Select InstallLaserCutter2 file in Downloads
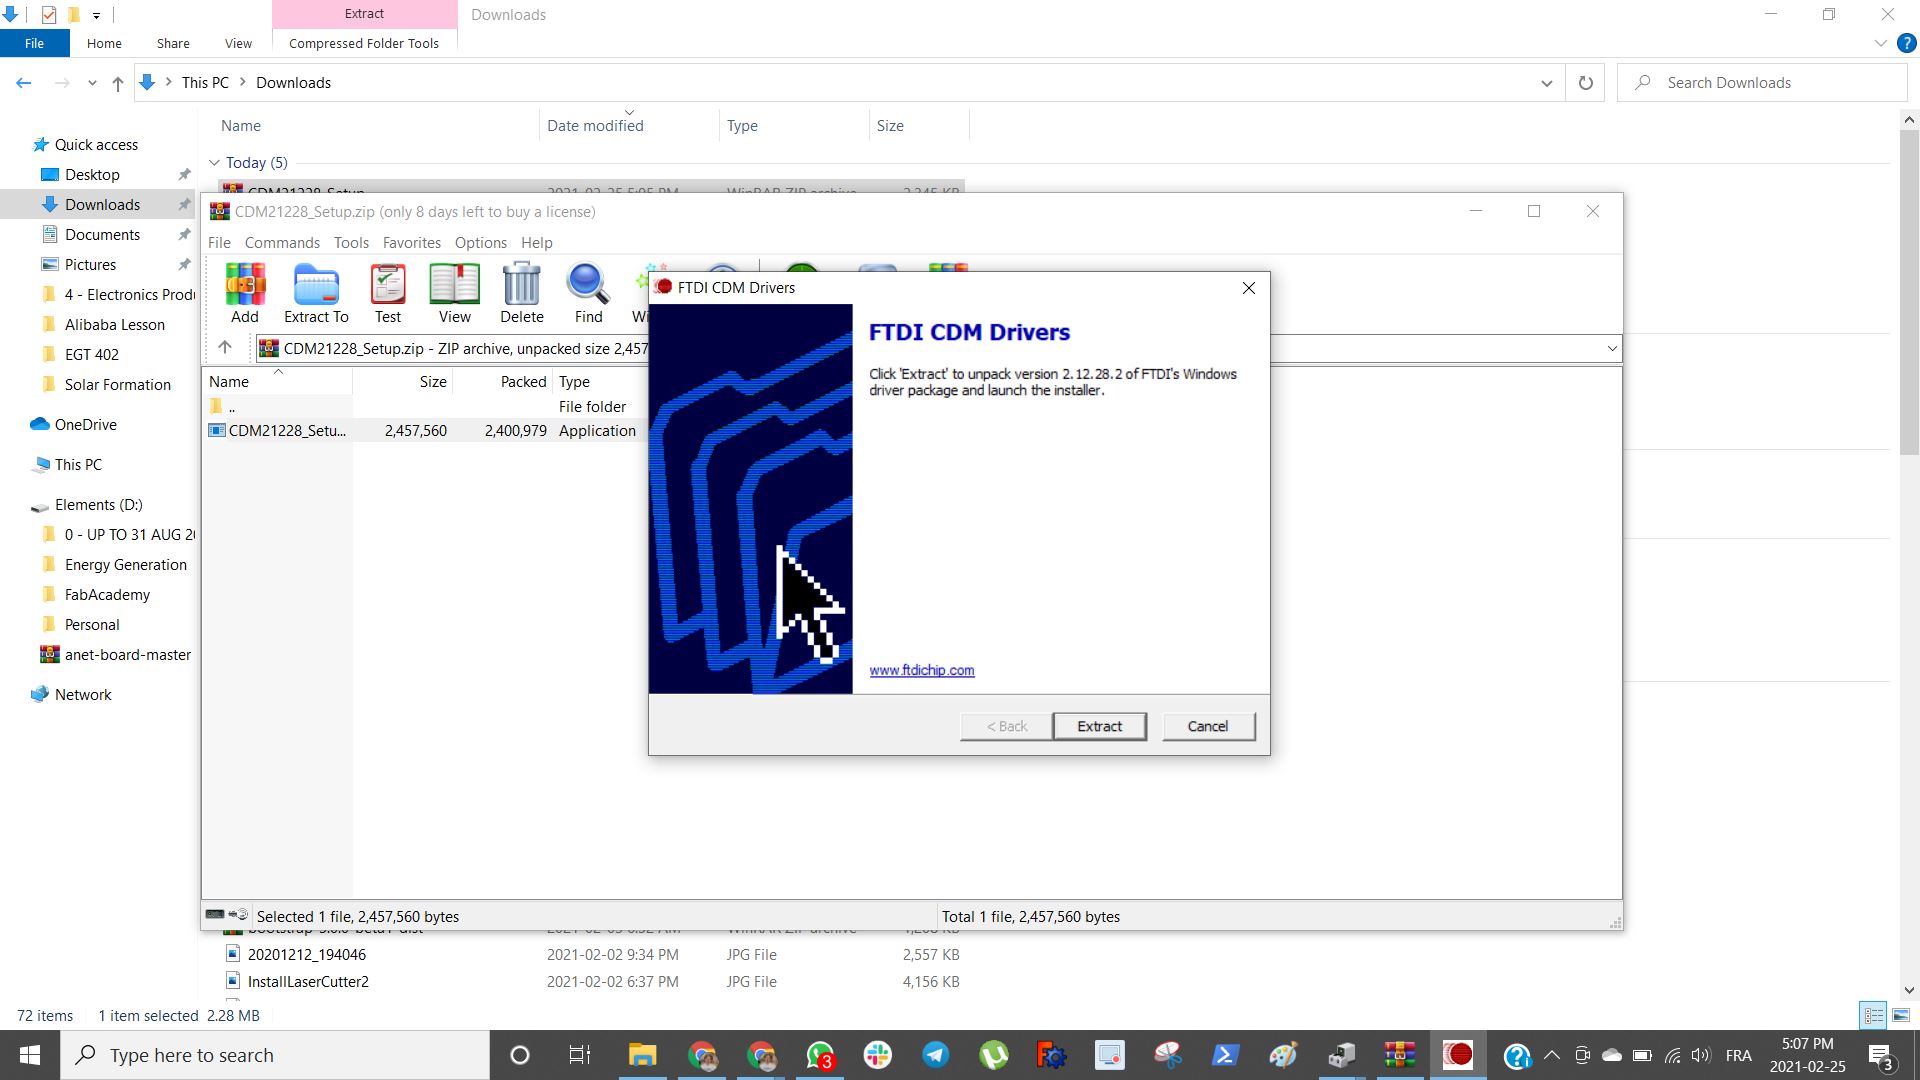 tap(308, 981)
